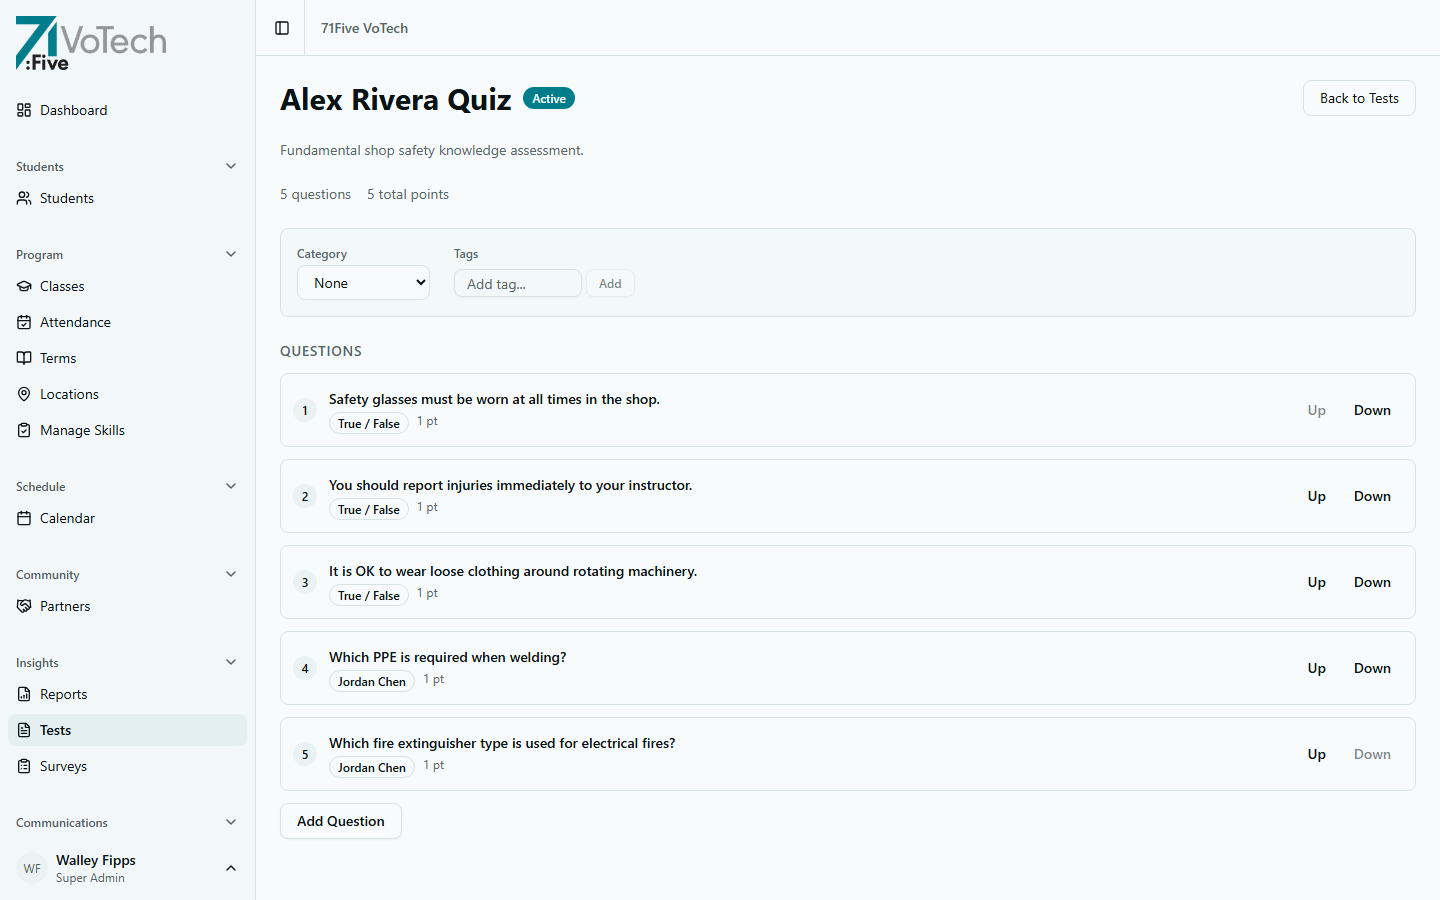Move question 3 down in the list
The height and width of the screenshot is (900, 1440).
click(x=1372, y=582)
